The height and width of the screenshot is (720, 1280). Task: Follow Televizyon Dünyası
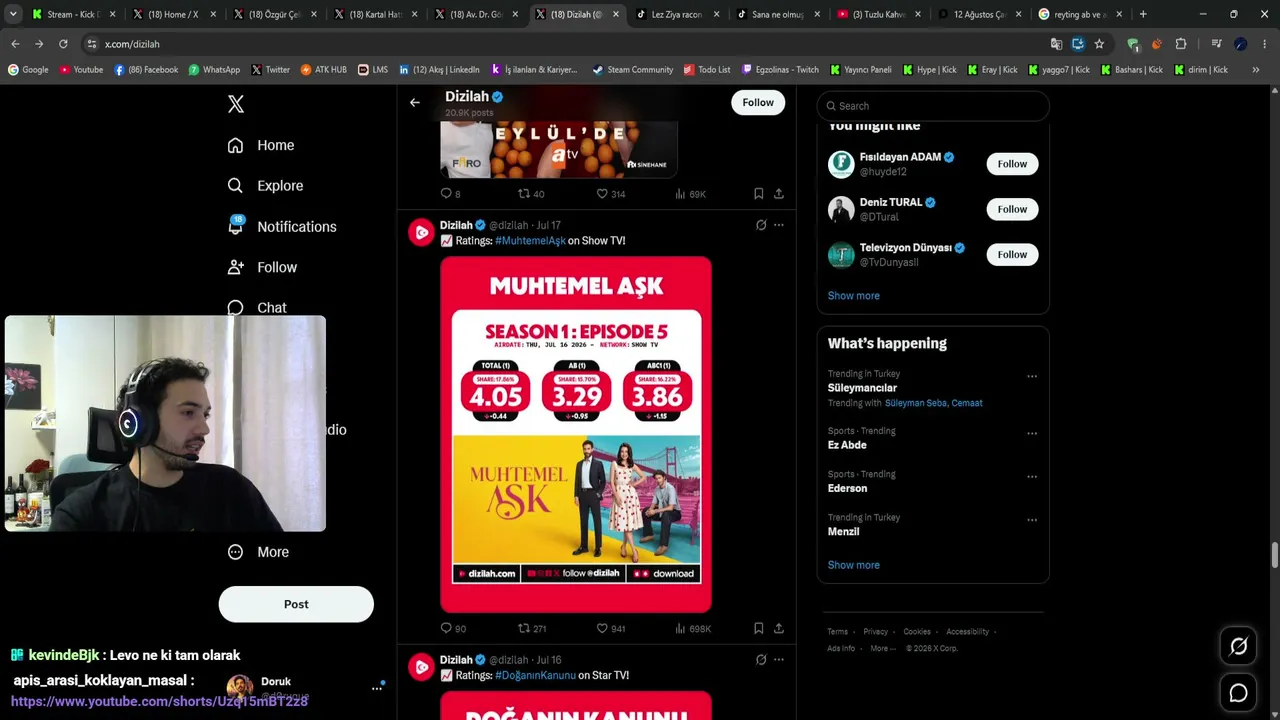click(x=1012, y=254)
